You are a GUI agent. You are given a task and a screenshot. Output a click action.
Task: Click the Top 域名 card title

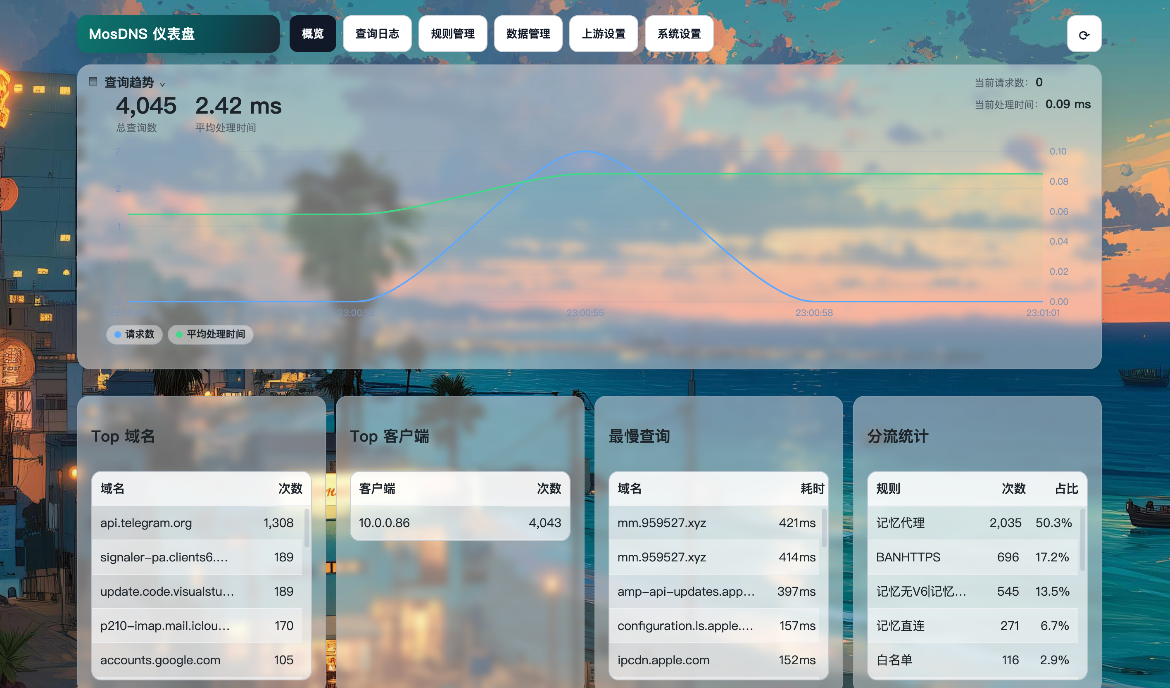[x=123, y=437]
